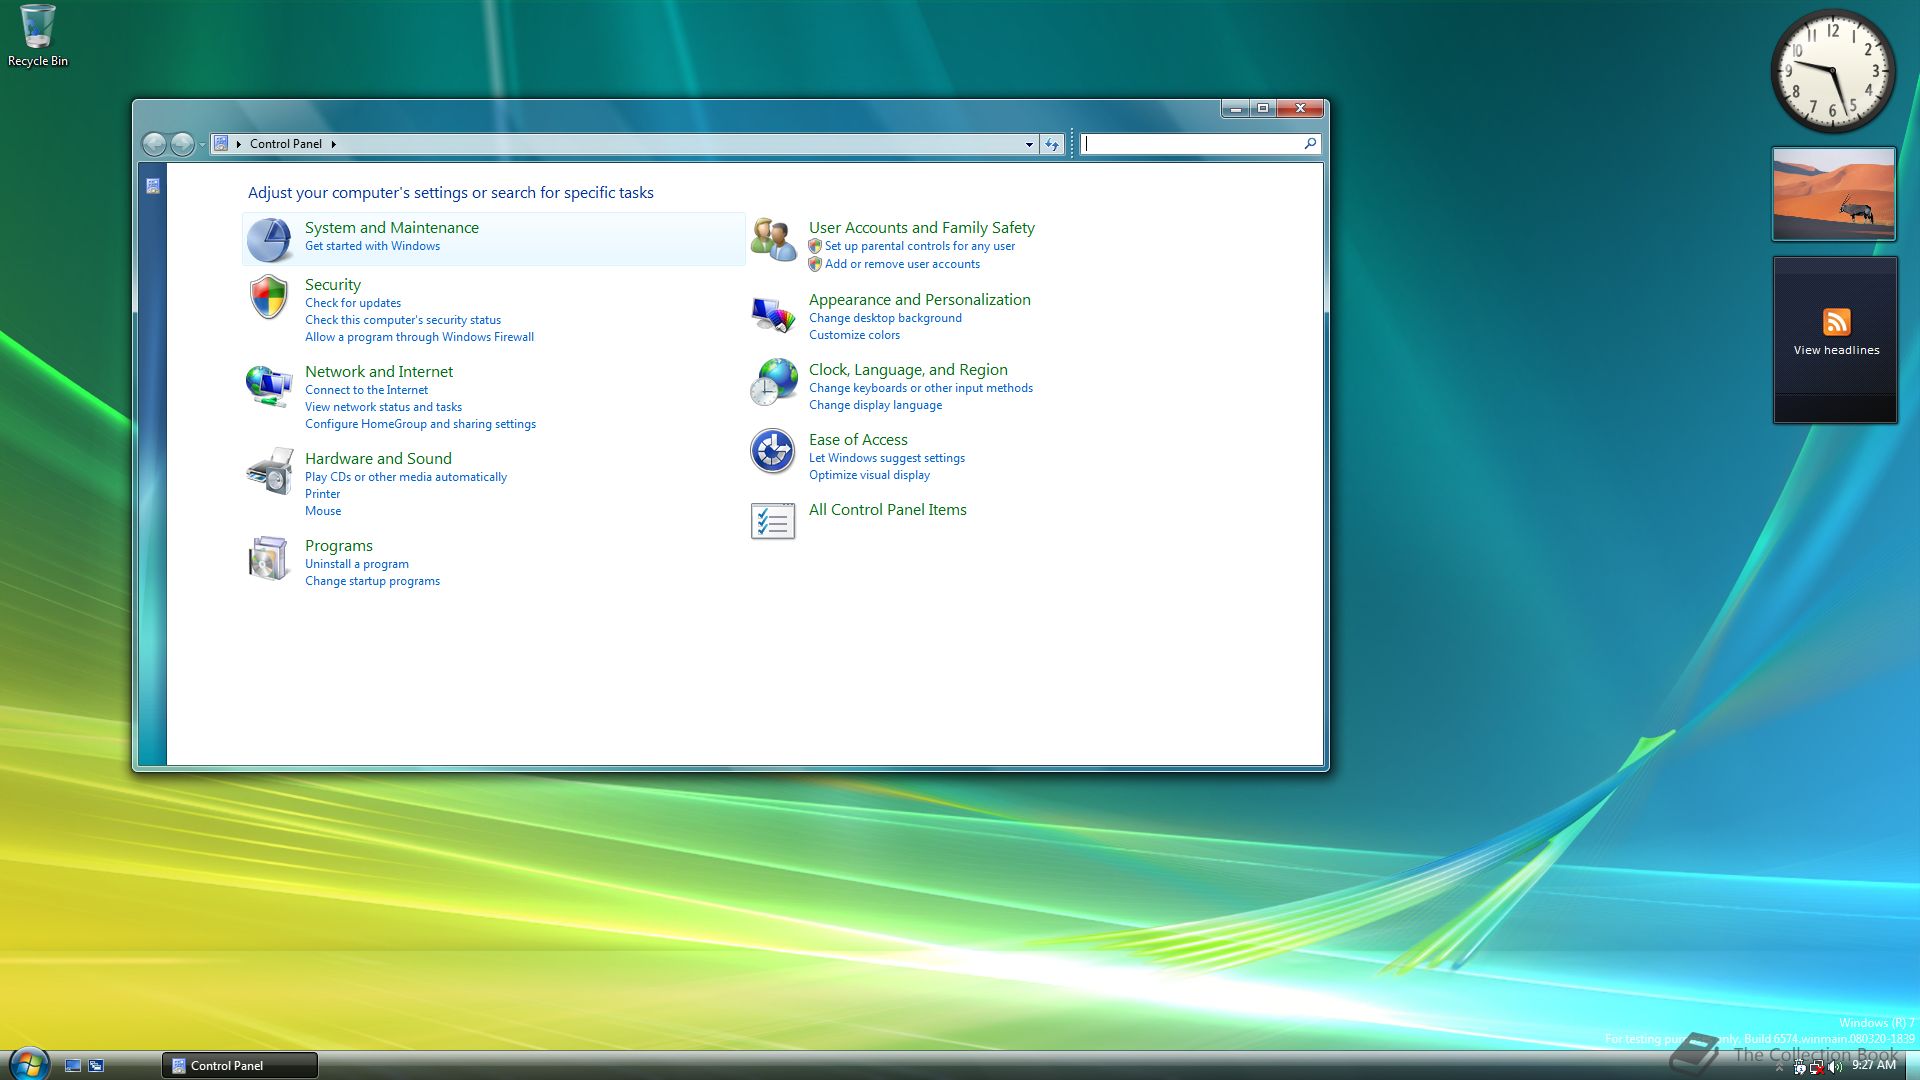Click the Mouse link
Viewport: 1920px width, 1080px height.
[323, 511]
